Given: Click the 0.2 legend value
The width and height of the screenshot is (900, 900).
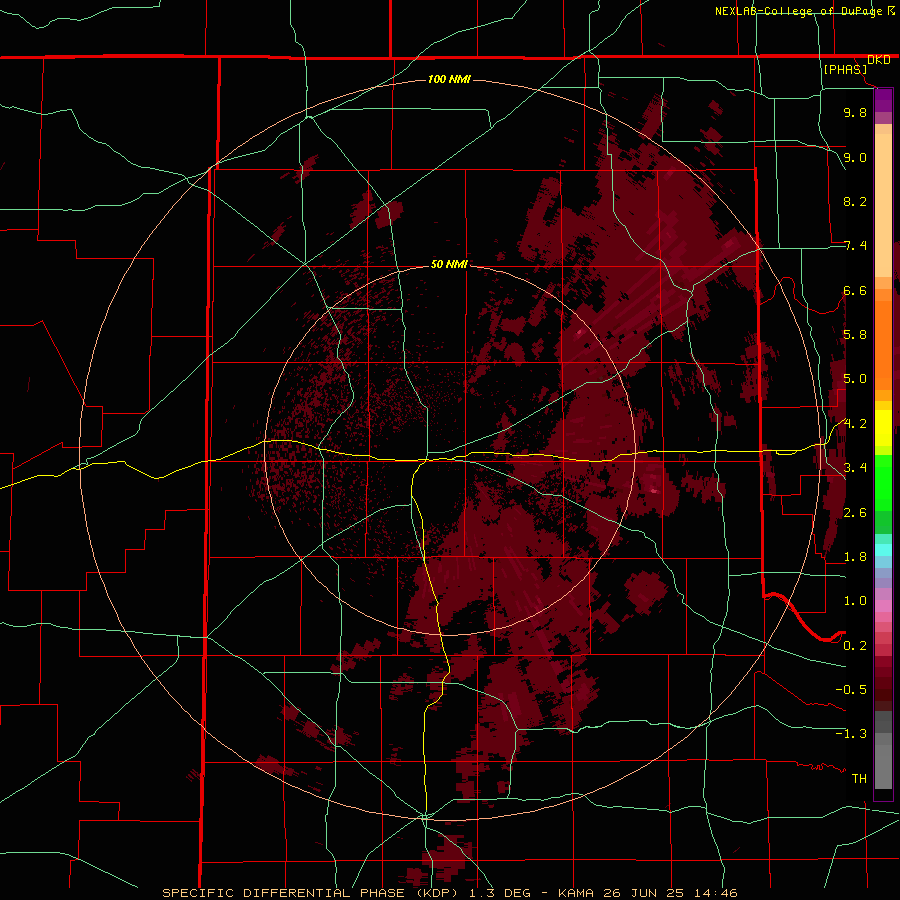Looking at the screenshot, I should tap(855, 646).
